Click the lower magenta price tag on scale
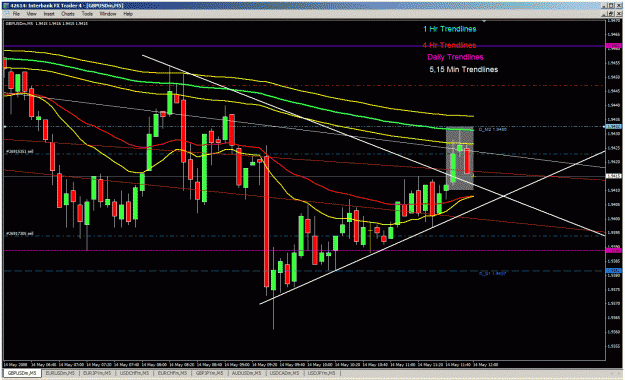Viewport: 625px width, 380px height. pyautogui.click(x=613, y=250)
